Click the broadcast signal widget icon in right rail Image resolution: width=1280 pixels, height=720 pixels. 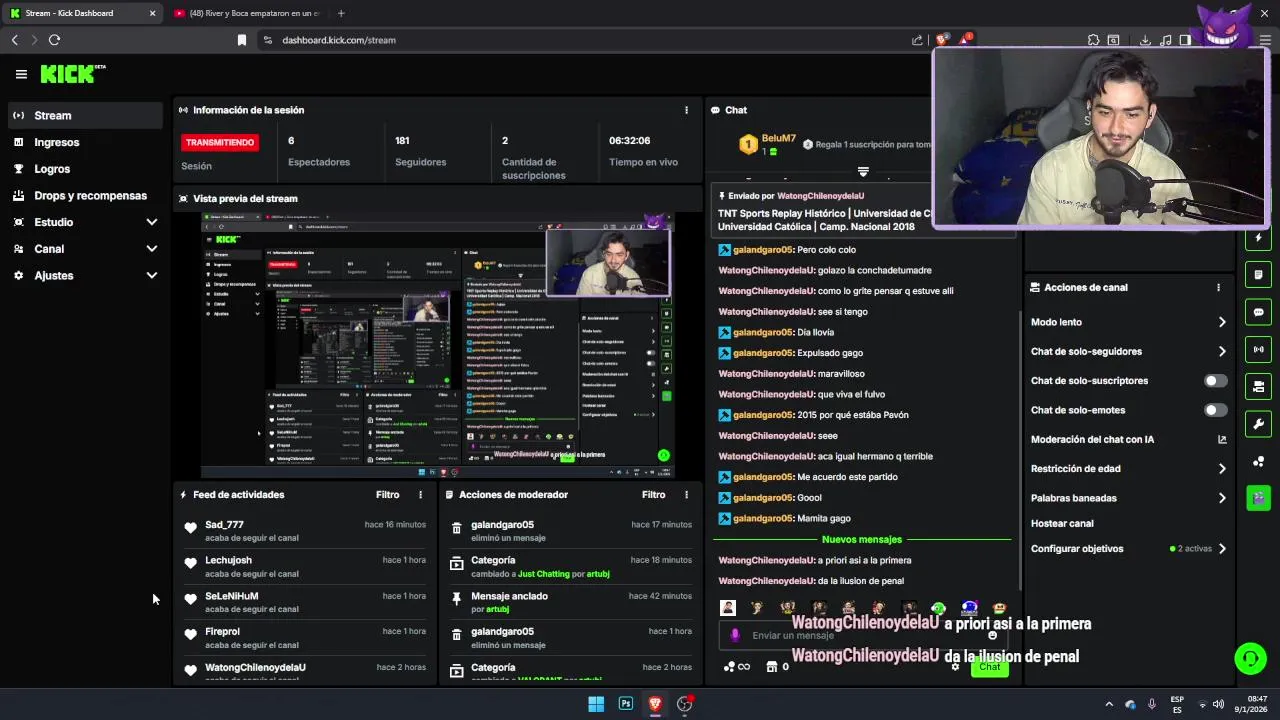tap(1258, 349)
